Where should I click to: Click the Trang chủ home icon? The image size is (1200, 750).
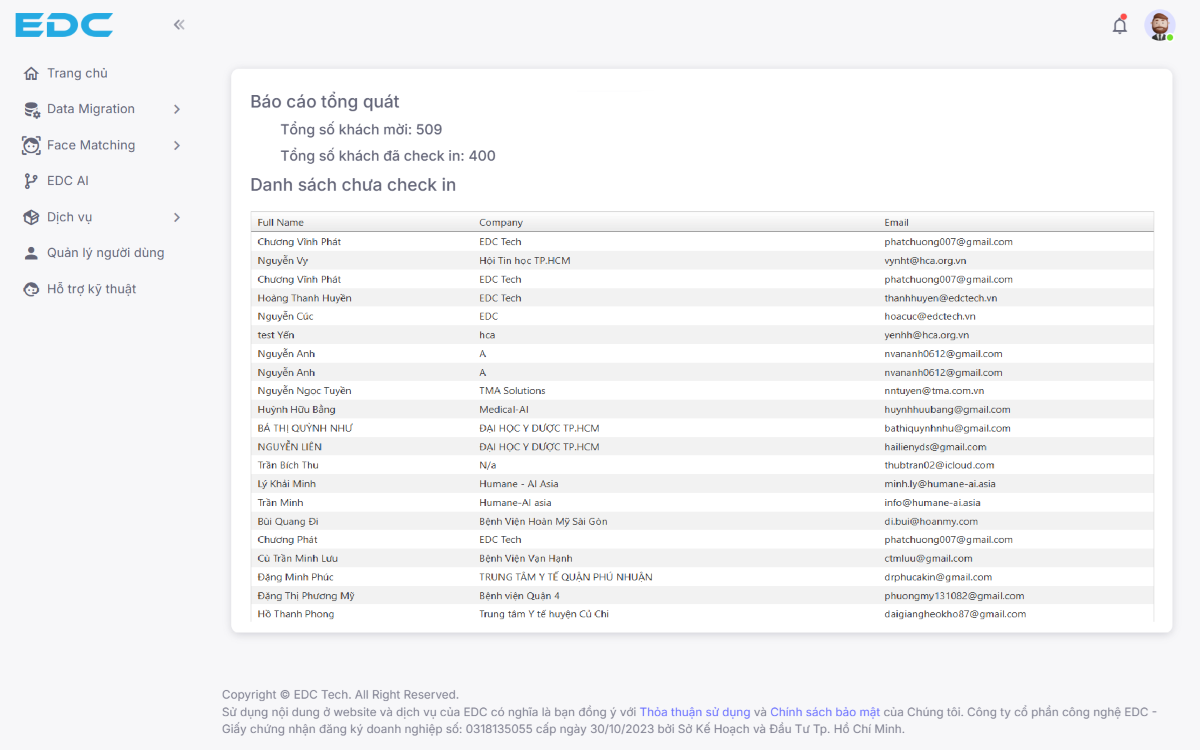(31, 73)
